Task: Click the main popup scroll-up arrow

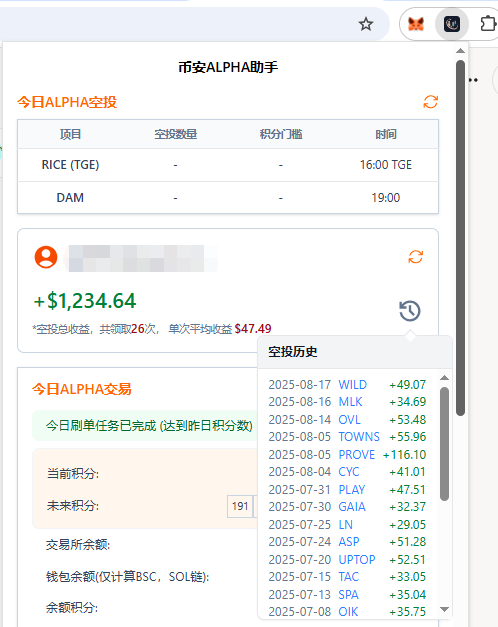Action: pyautogui.click(x=460, y=51)
